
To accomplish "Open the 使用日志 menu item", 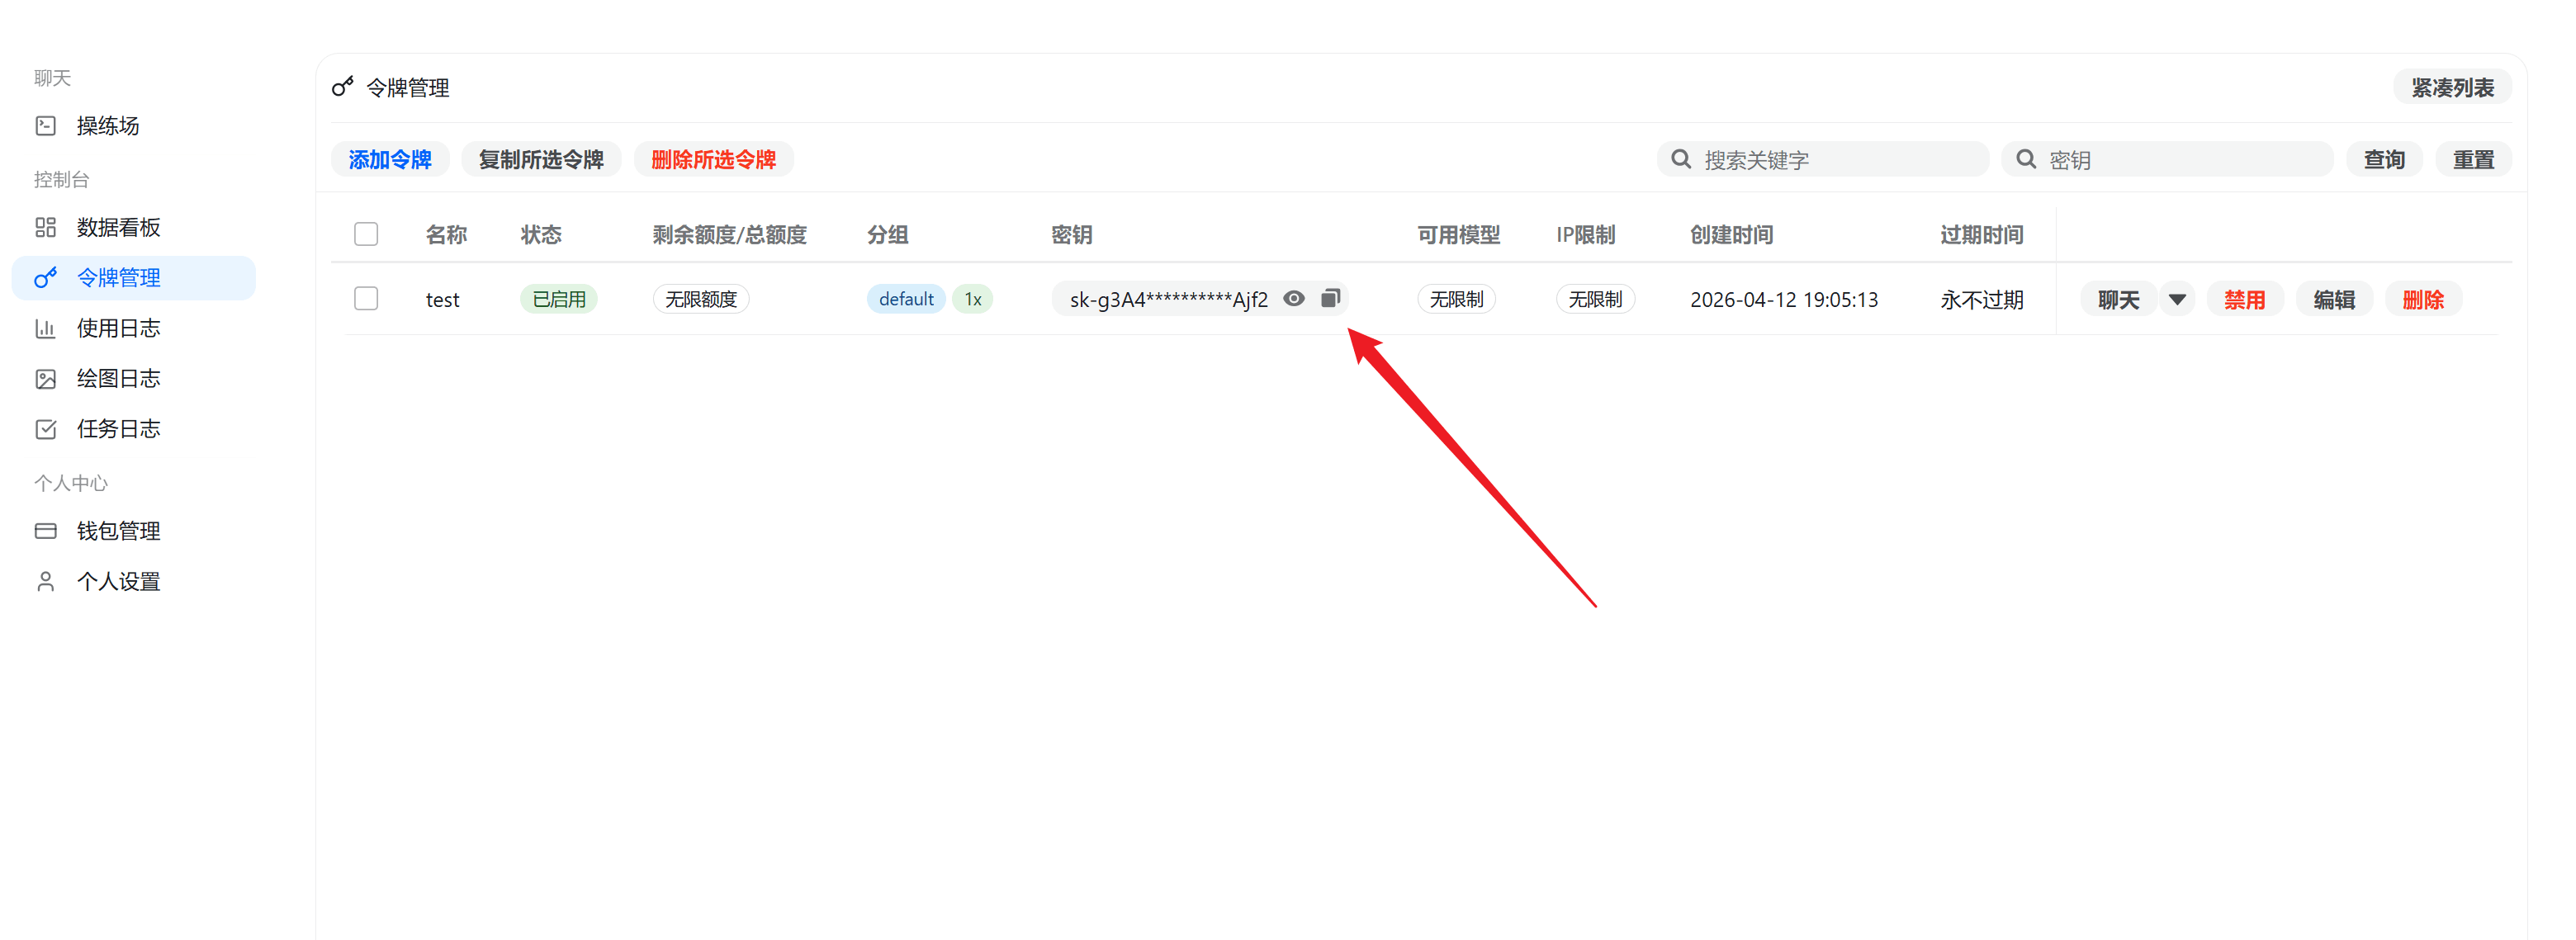I will click(x=118, y=328).
